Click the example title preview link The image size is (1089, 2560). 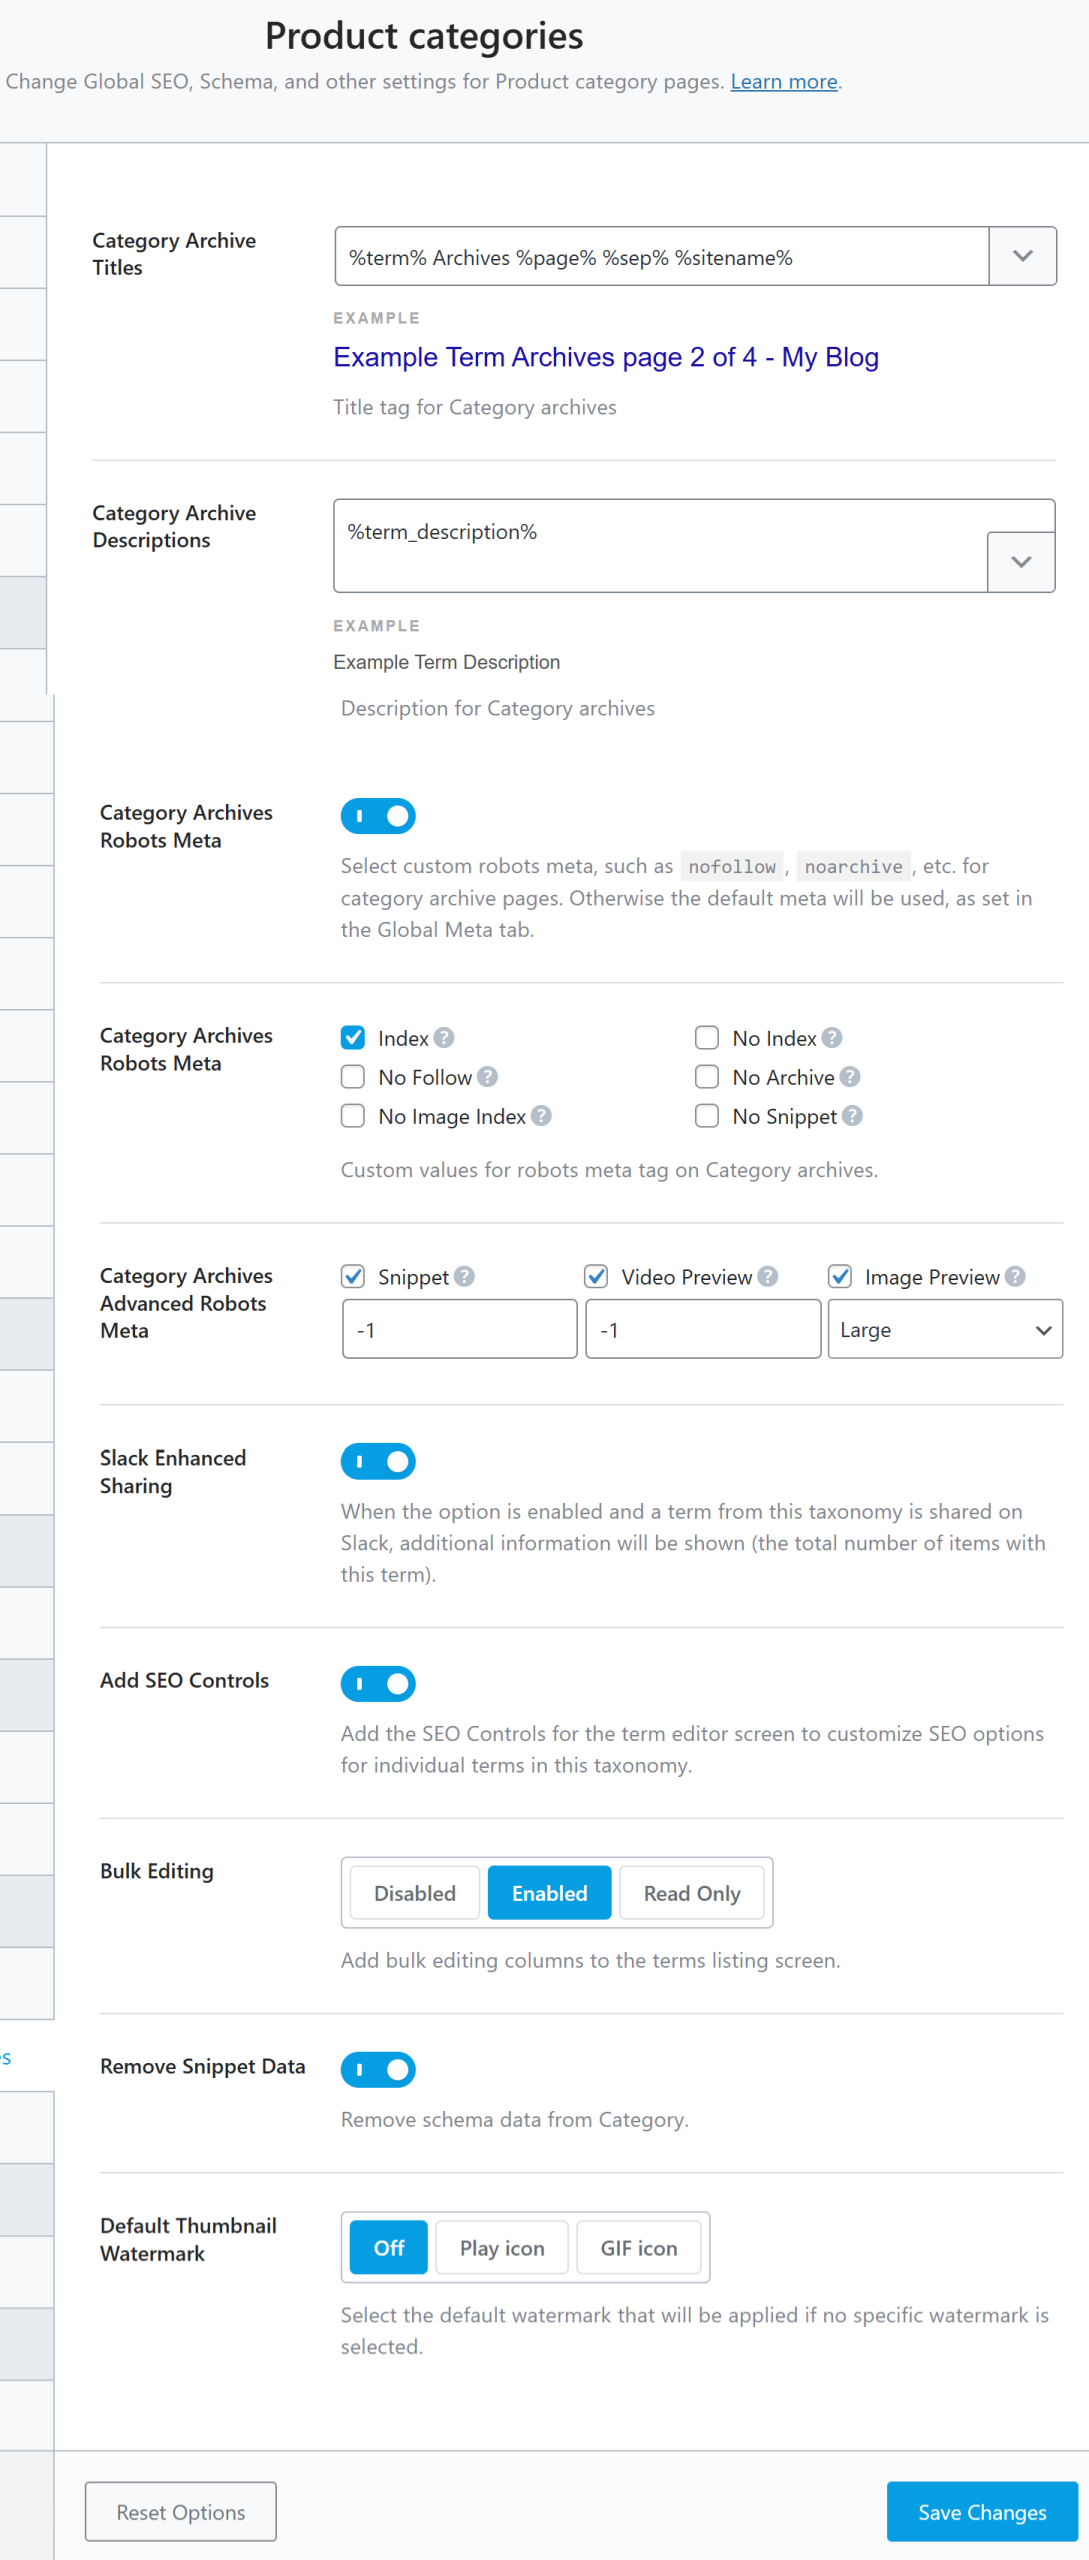(x=606, y=357)
